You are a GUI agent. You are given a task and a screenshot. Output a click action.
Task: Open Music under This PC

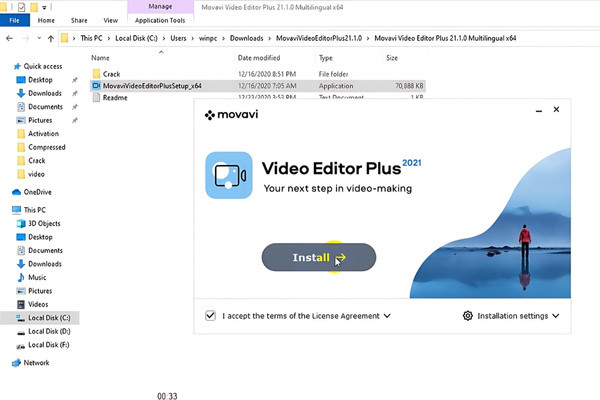(37, 277)
